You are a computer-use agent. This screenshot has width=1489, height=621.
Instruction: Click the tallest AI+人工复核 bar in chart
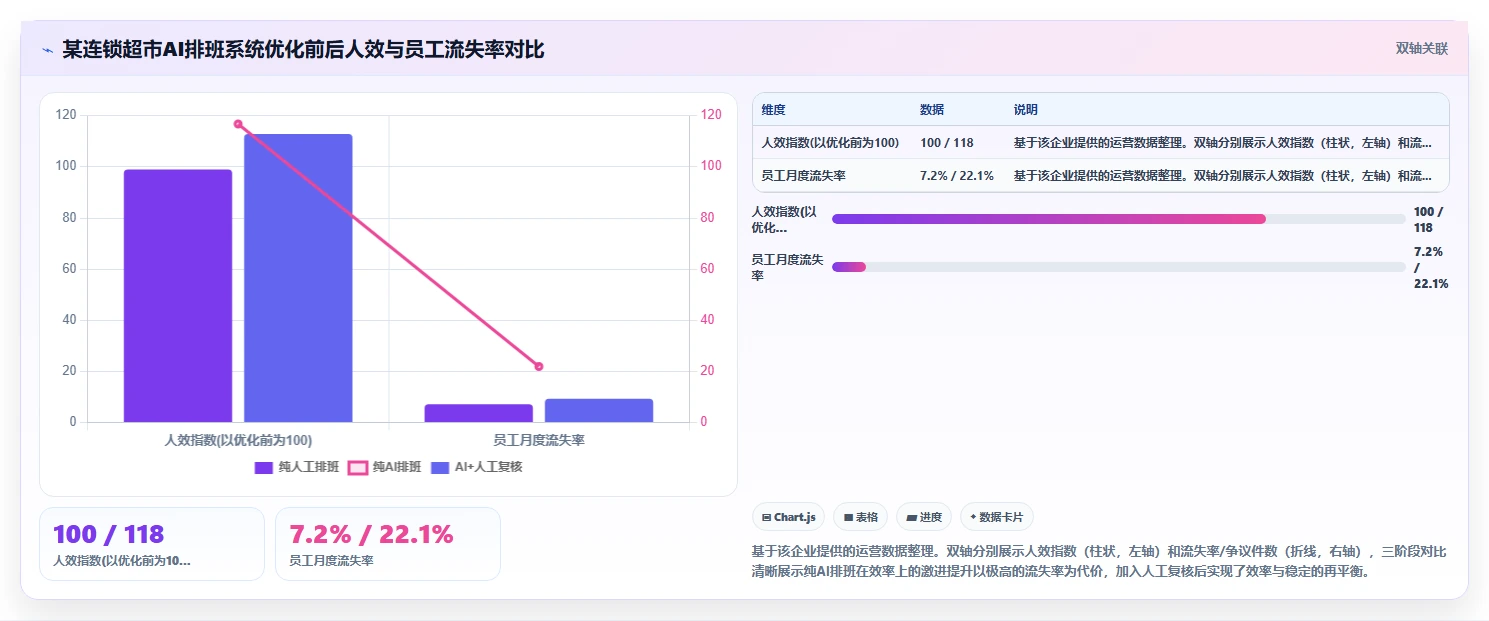pyautogui.click(x=298, y=278)
